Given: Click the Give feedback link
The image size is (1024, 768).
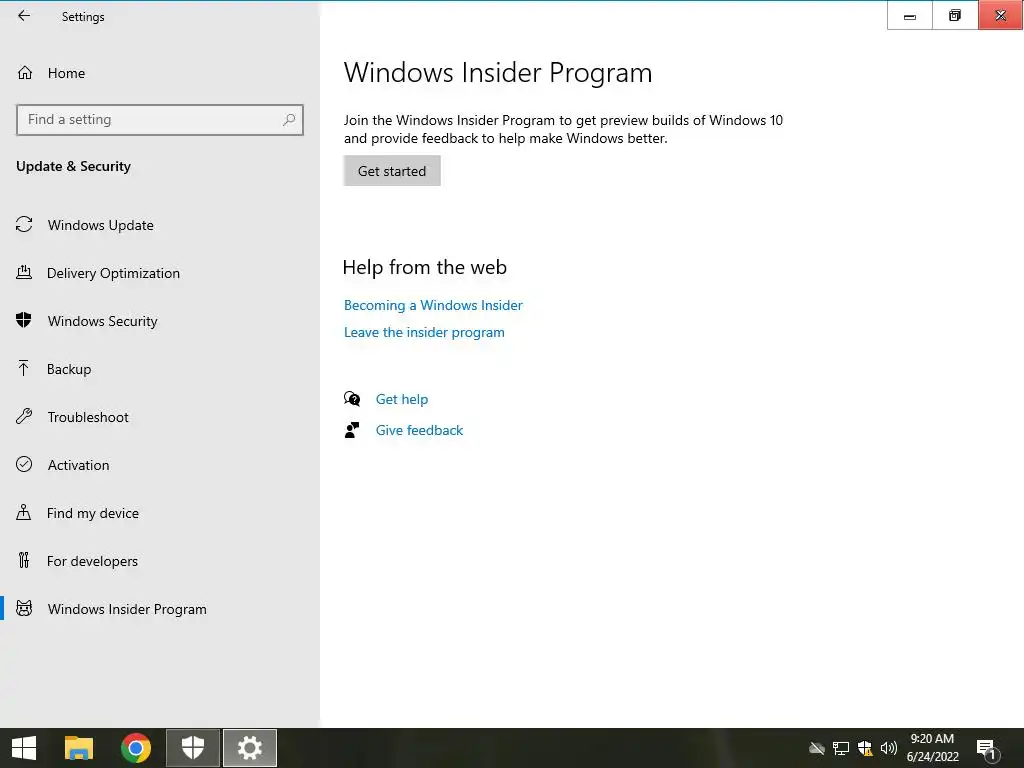Looking at the screenshot, I should [x=419, y=430].
